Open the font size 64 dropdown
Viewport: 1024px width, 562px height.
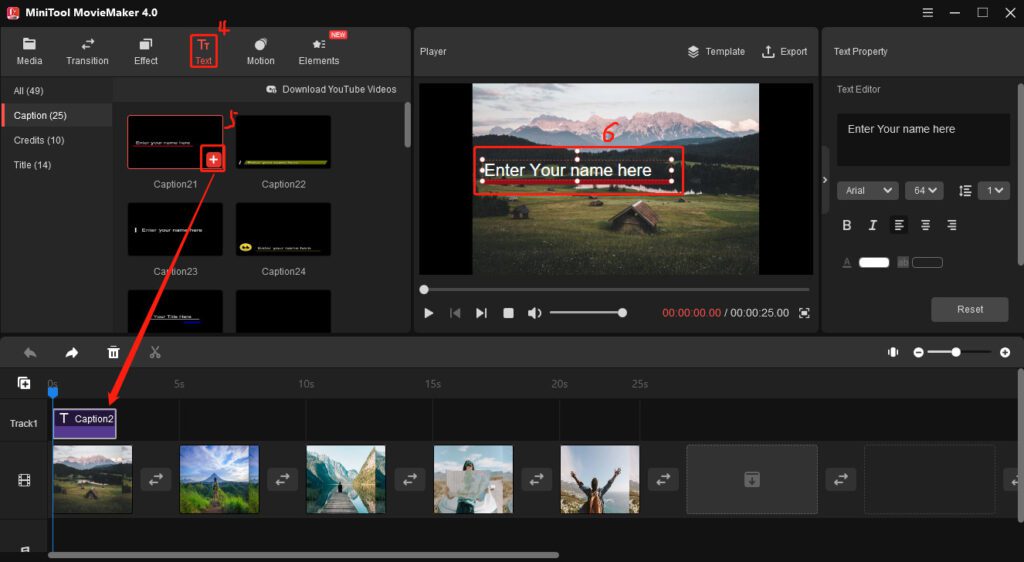click(x=924, y=191)
